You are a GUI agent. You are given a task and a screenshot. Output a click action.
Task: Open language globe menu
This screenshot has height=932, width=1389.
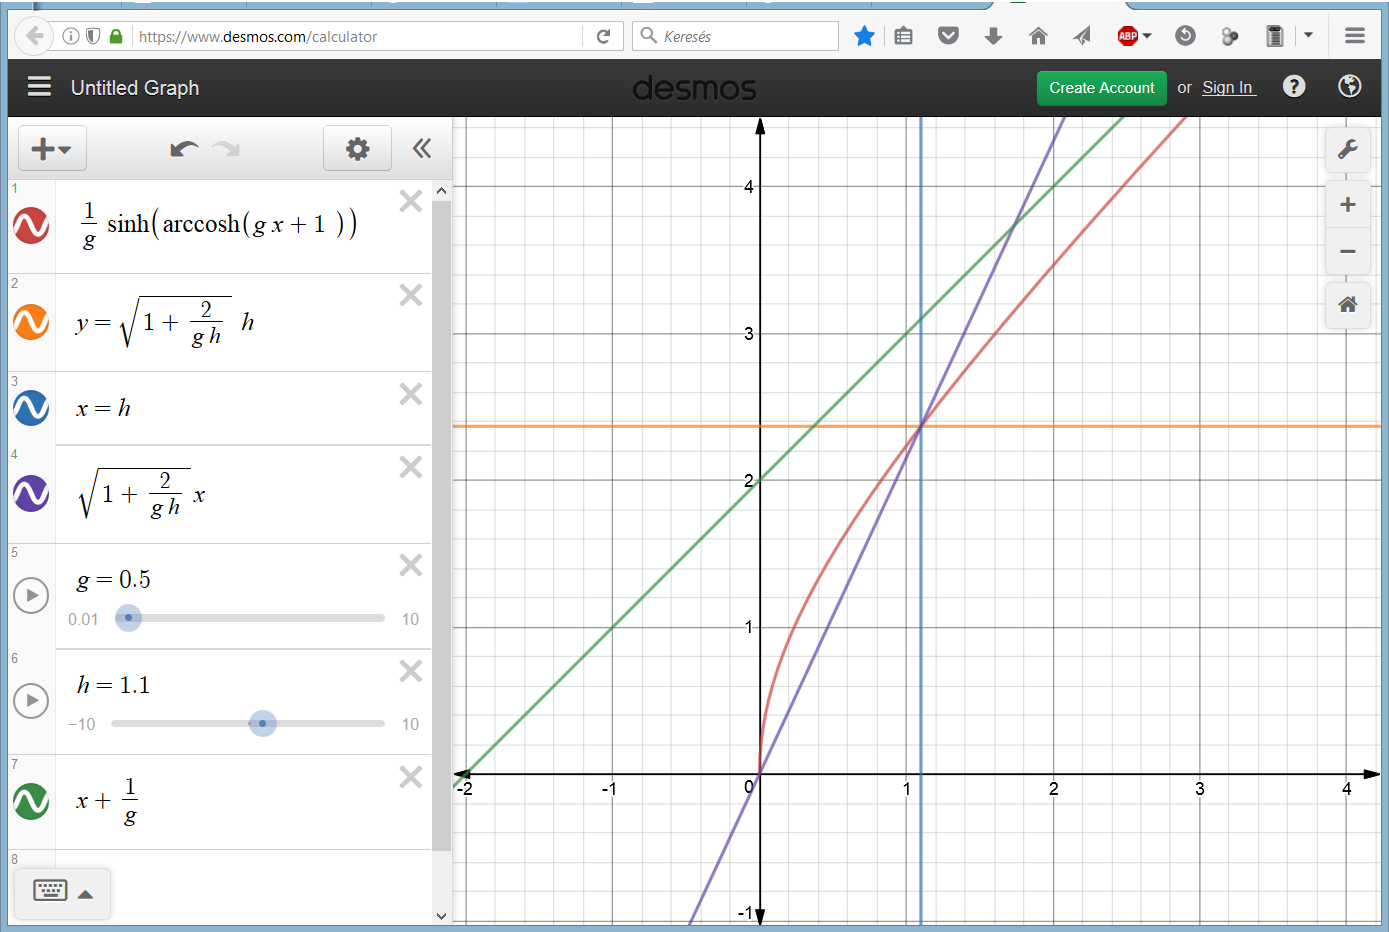pos(1349,87)
